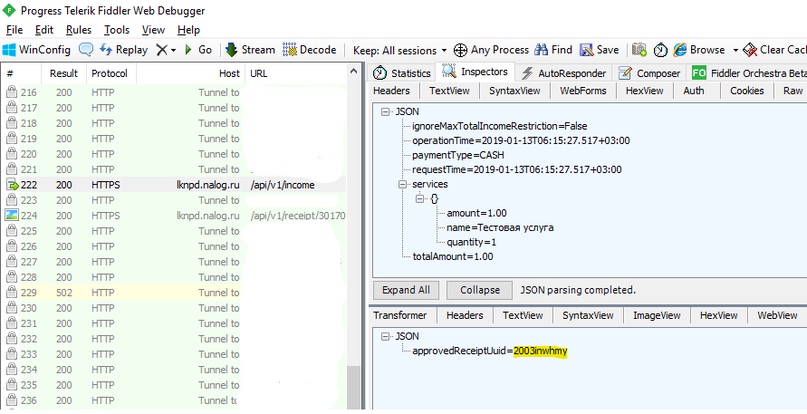
Task: Collapse the {} object node
Action: click(x=420, y=199)
